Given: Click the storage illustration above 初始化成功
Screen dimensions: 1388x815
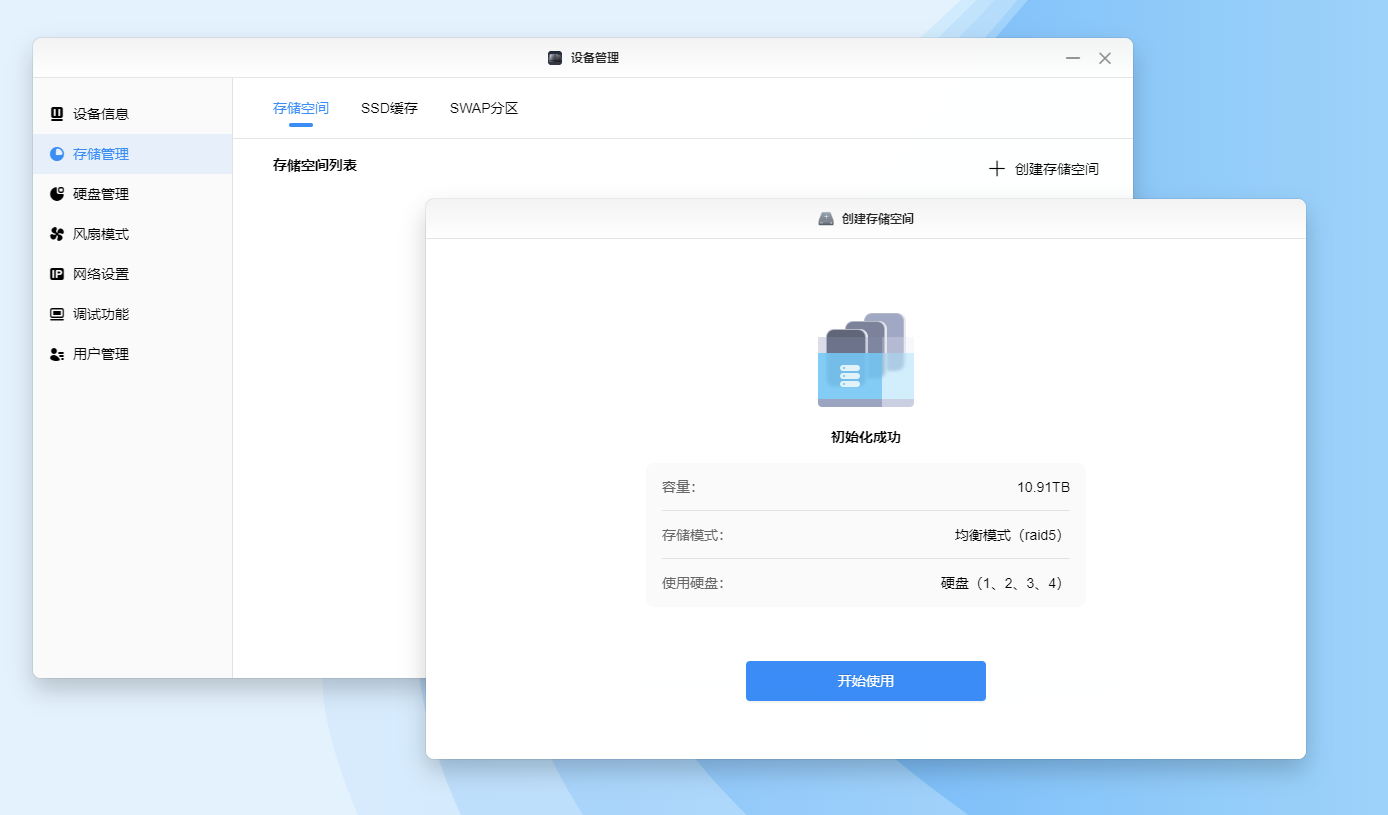Looking at the screenshot, I should tap(865, 360).
